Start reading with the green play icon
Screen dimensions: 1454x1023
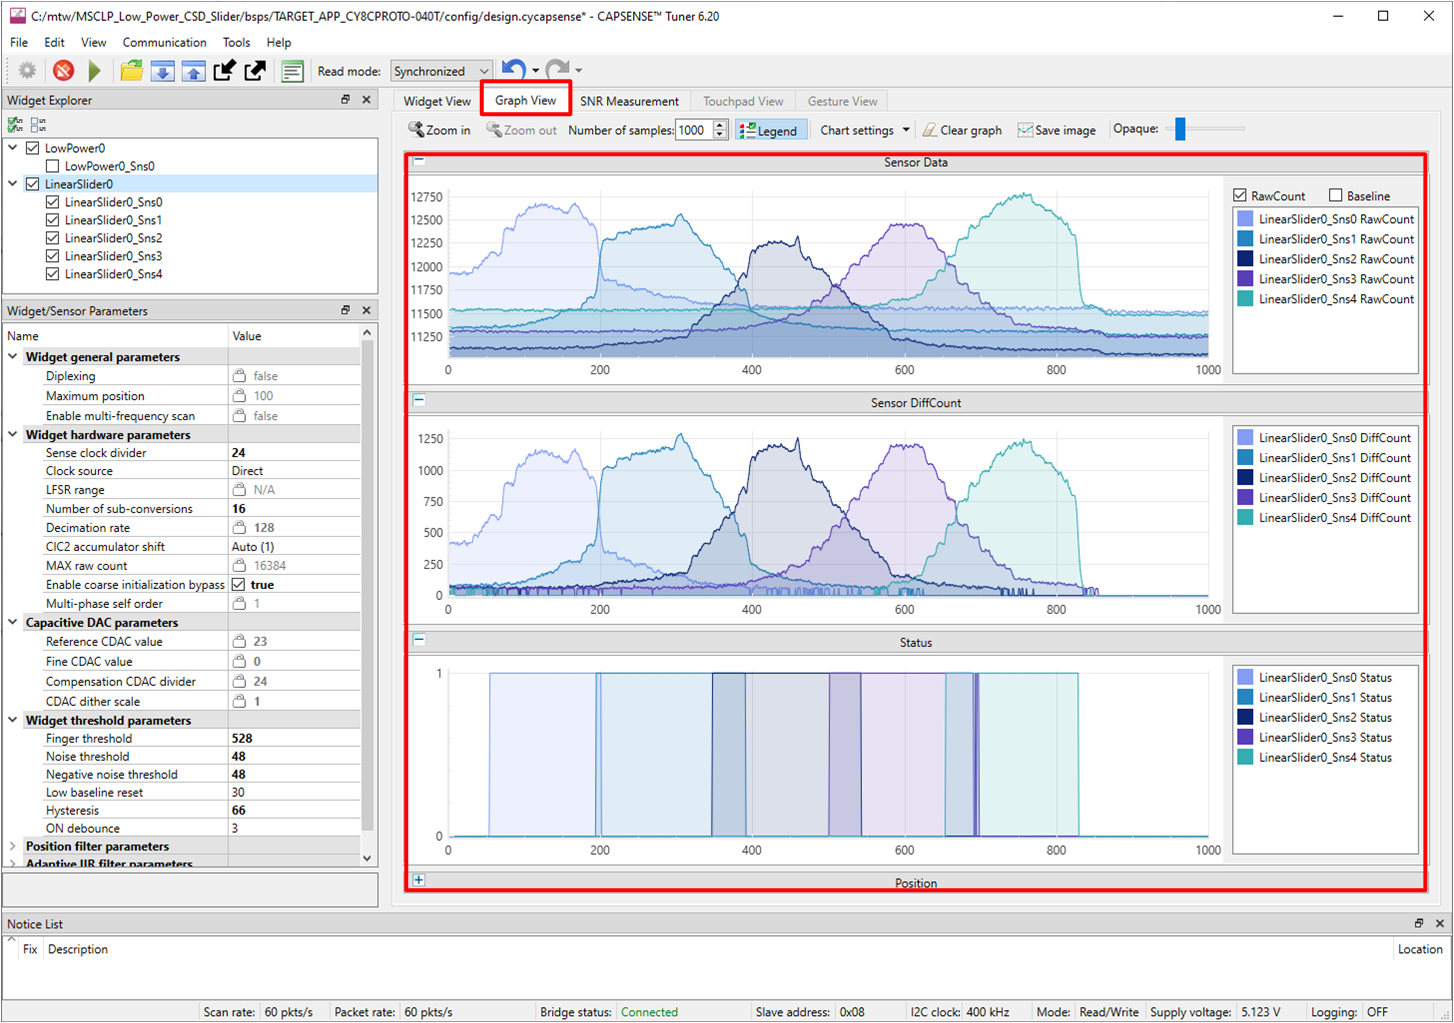95,71
